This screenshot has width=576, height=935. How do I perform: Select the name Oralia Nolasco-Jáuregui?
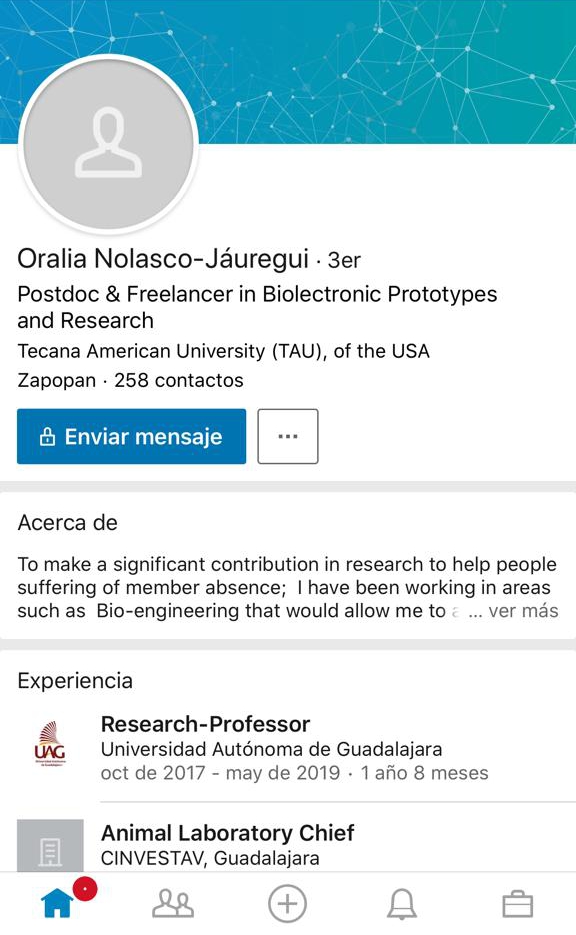pos(163,259)
